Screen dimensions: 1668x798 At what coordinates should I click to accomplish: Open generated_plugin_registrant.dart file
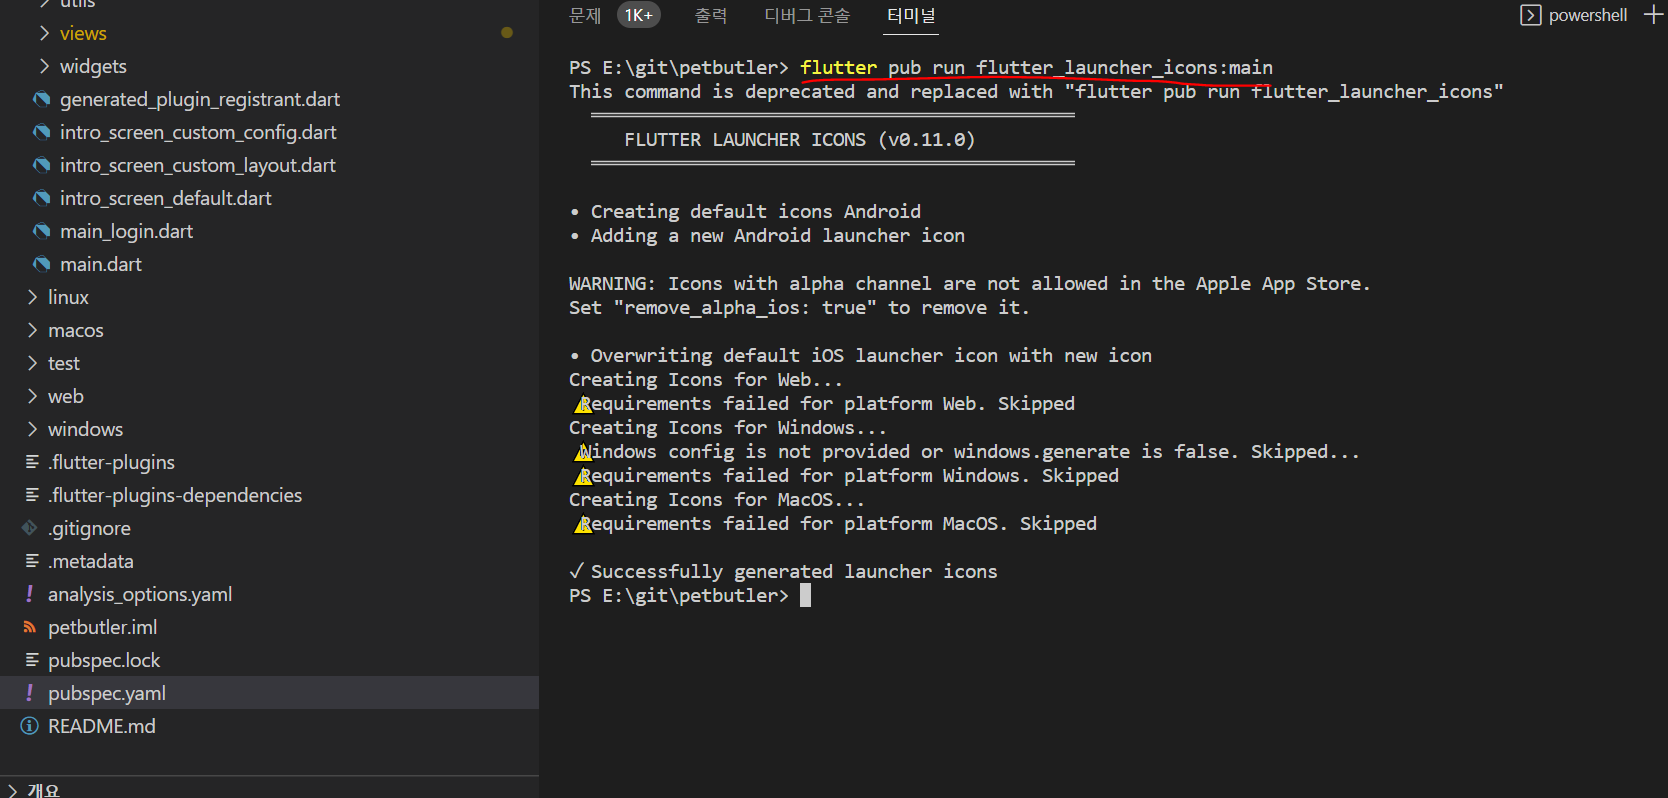pos(200,99)
